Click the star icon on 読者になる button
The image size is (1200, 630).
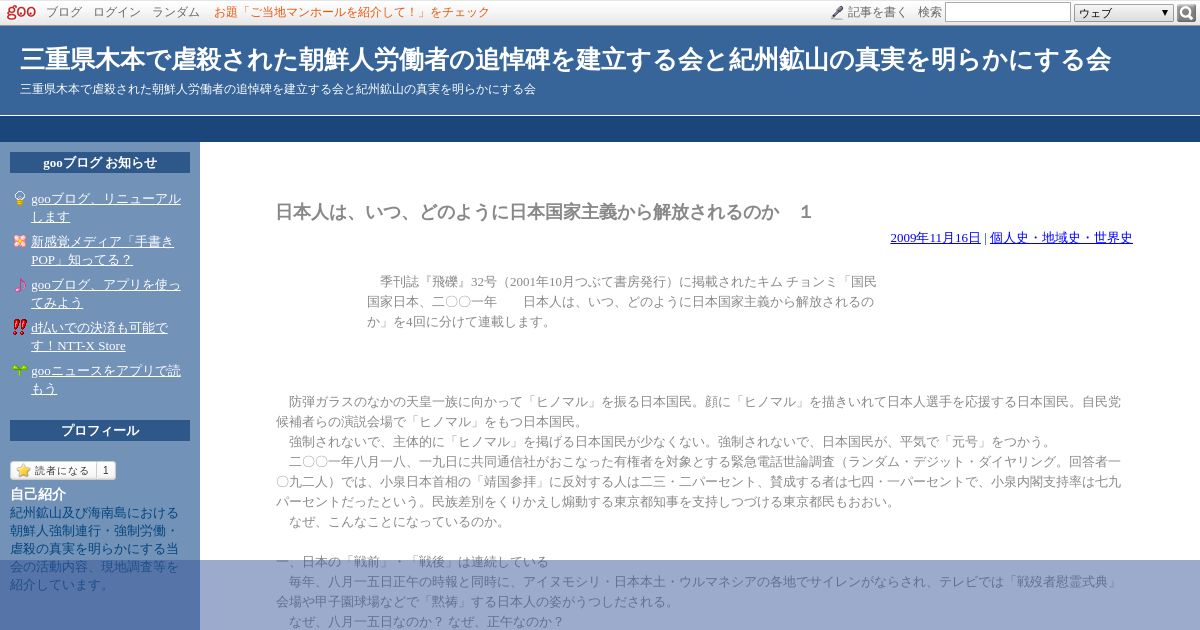point(23,470)
